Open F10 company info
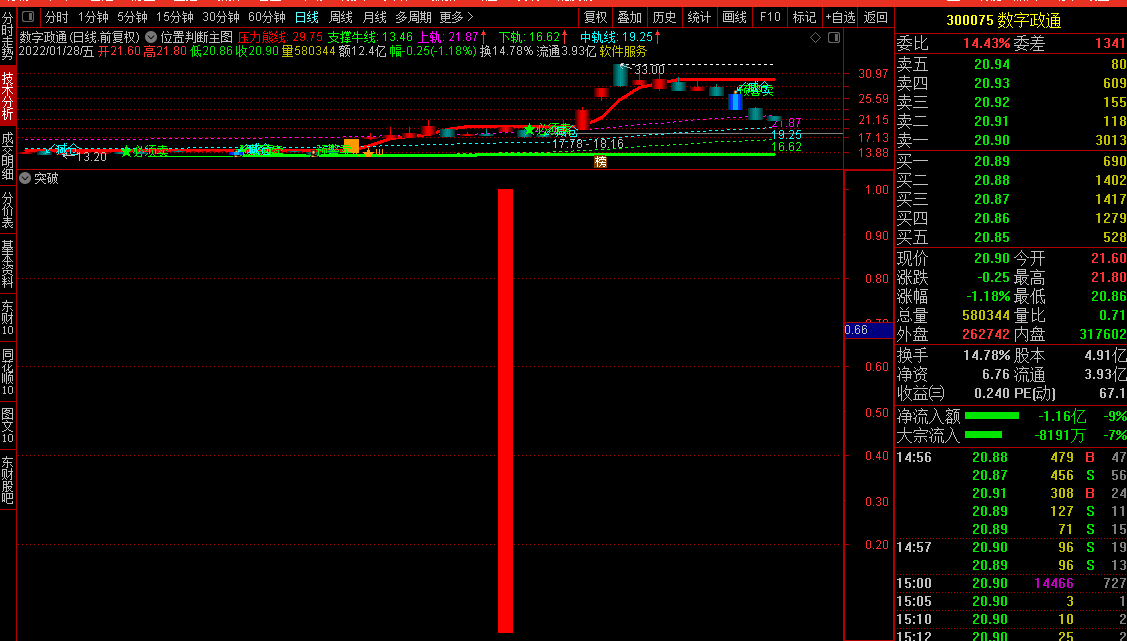 pos(770,17)
